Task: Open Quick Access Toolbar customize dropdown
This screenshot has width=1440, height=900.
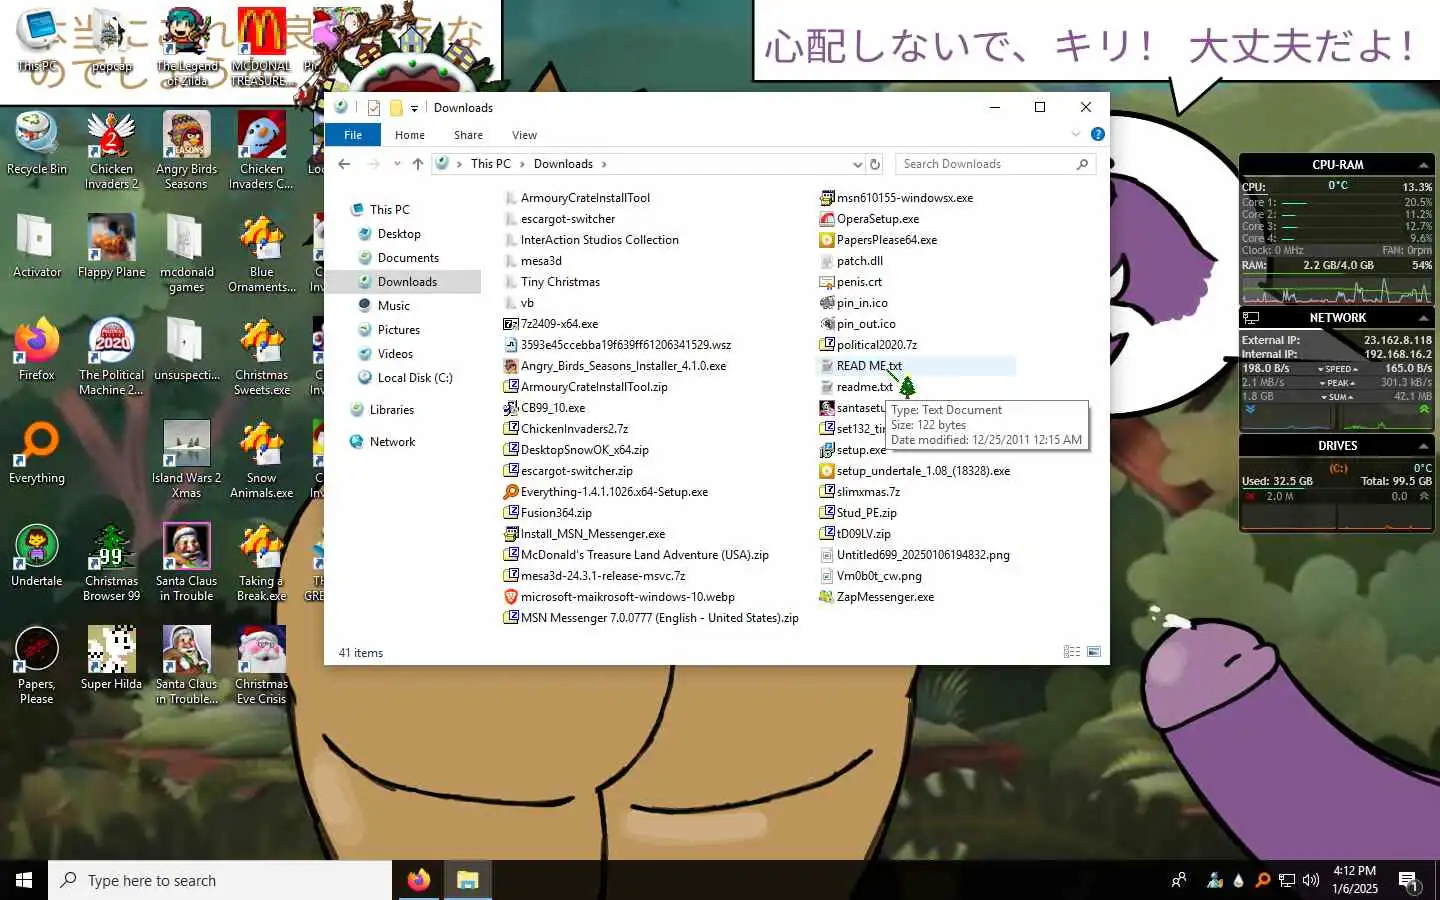Action: (414, 108)
